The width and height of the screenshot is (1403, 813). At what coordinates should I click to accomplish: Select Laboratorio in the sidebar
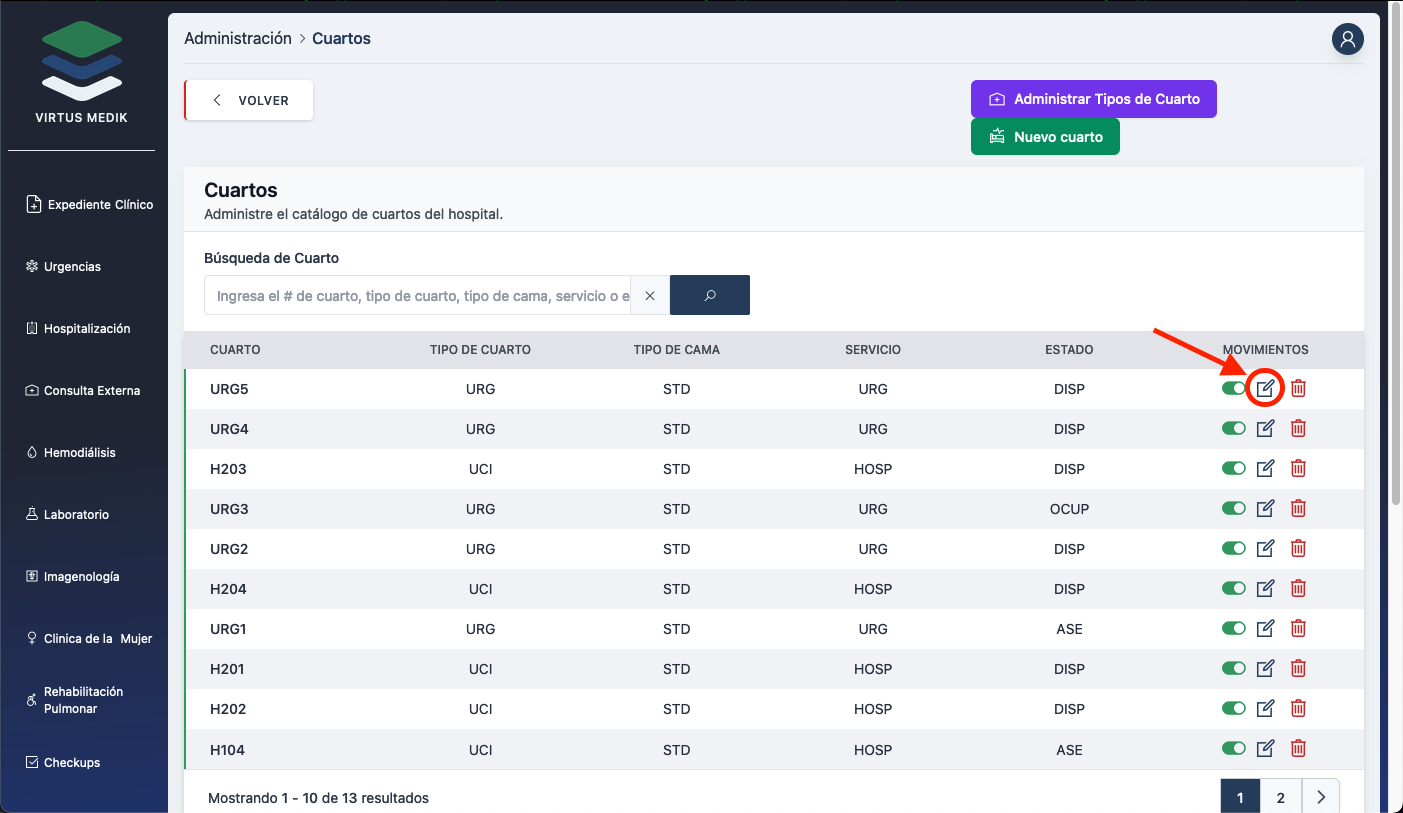point(76,515)
